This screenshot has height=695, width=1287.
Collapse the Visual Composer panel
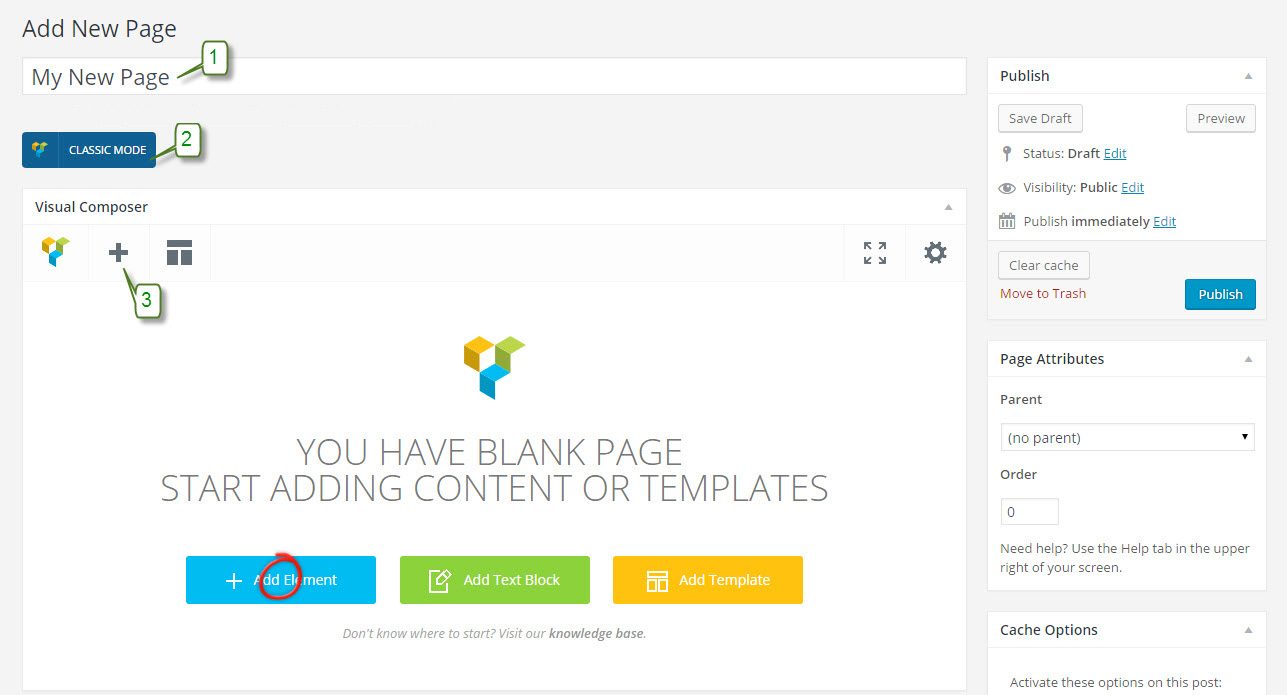(948, 207)
